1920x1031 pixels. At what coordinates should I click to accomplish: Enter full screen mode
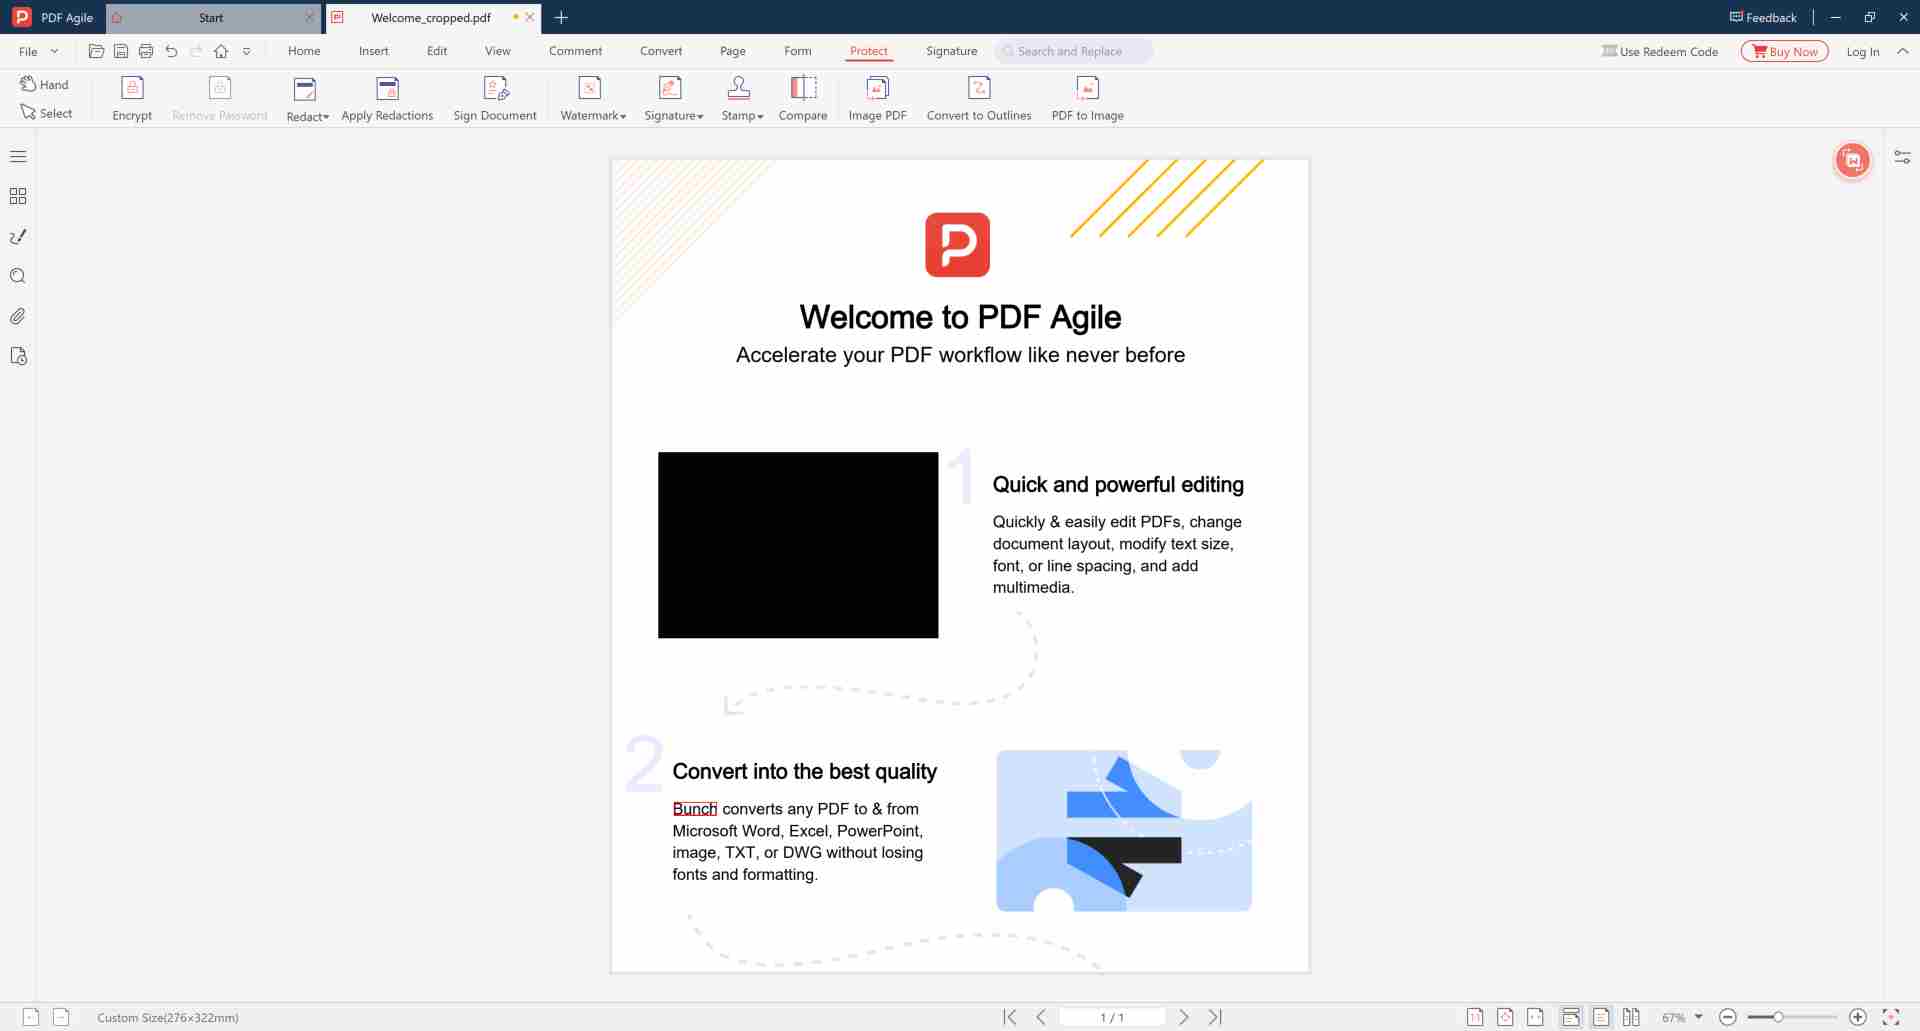click(1891, 1017)
